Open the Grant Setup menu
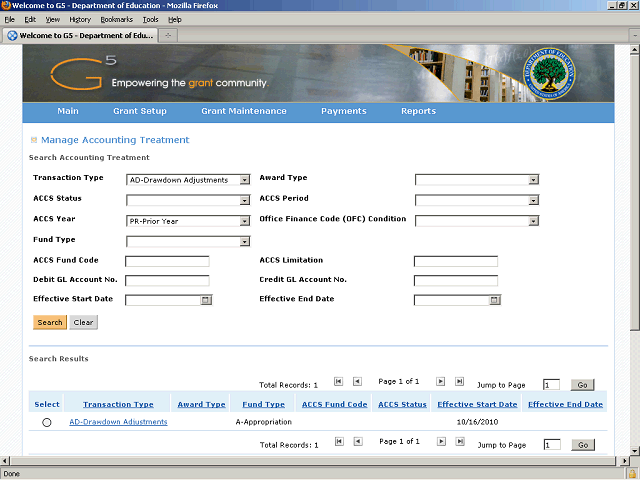 click(140, 111)
